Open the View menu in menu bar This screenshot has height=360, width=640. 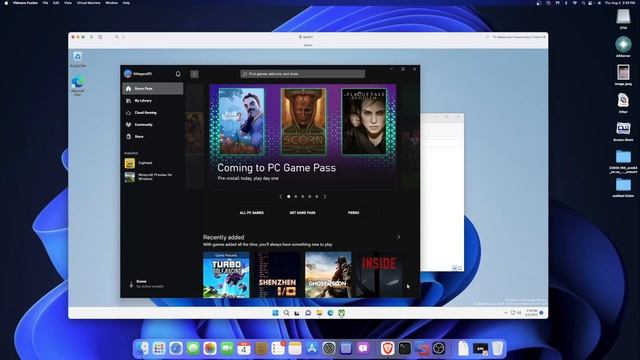[68, 3]
